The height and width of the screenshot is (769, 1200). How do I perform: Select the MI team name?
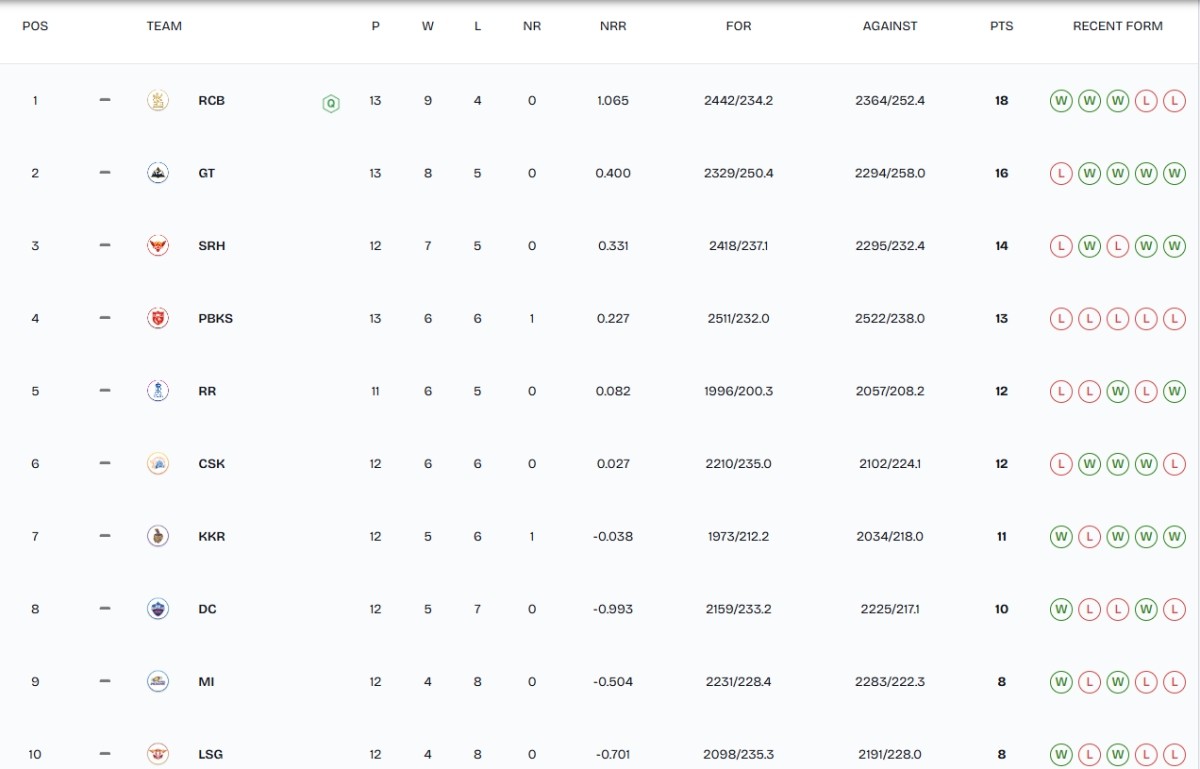206,682
